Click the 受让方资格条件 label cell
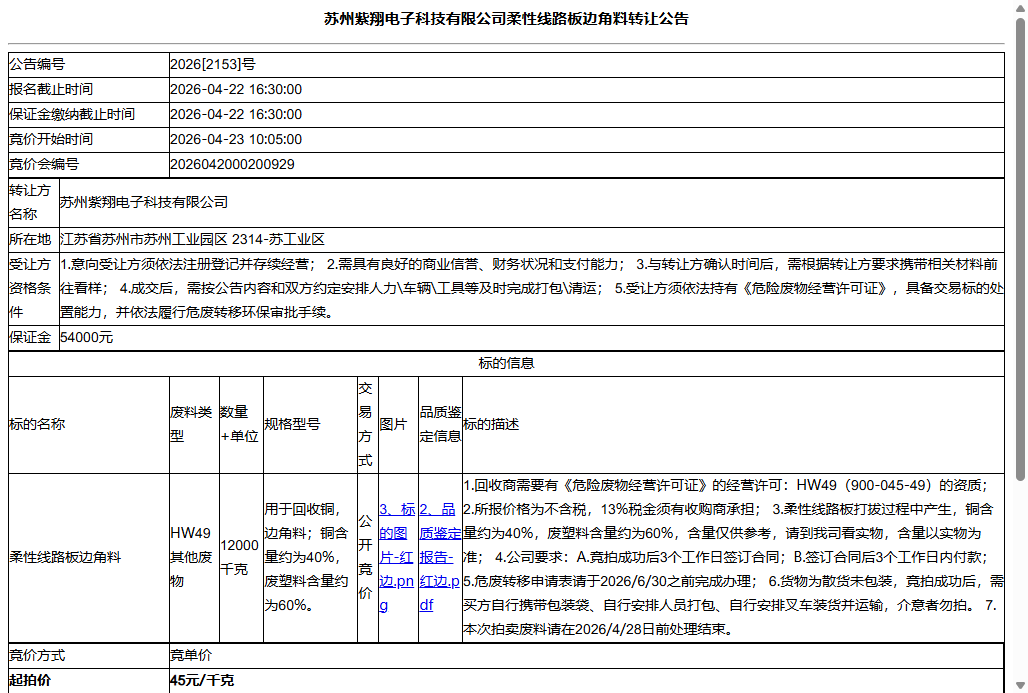Image resolution: width=1028 pixels, height=693 pixels. pos(33,288)
